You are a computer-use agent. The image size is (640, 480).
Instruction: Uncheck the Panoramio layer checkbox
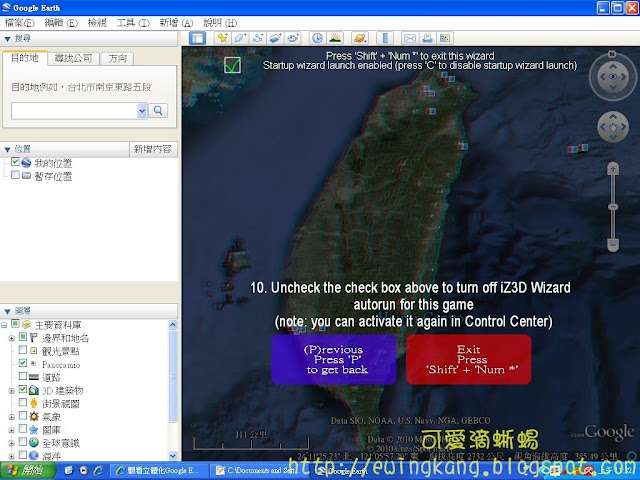pyautogui.click(x=23, y=363)
